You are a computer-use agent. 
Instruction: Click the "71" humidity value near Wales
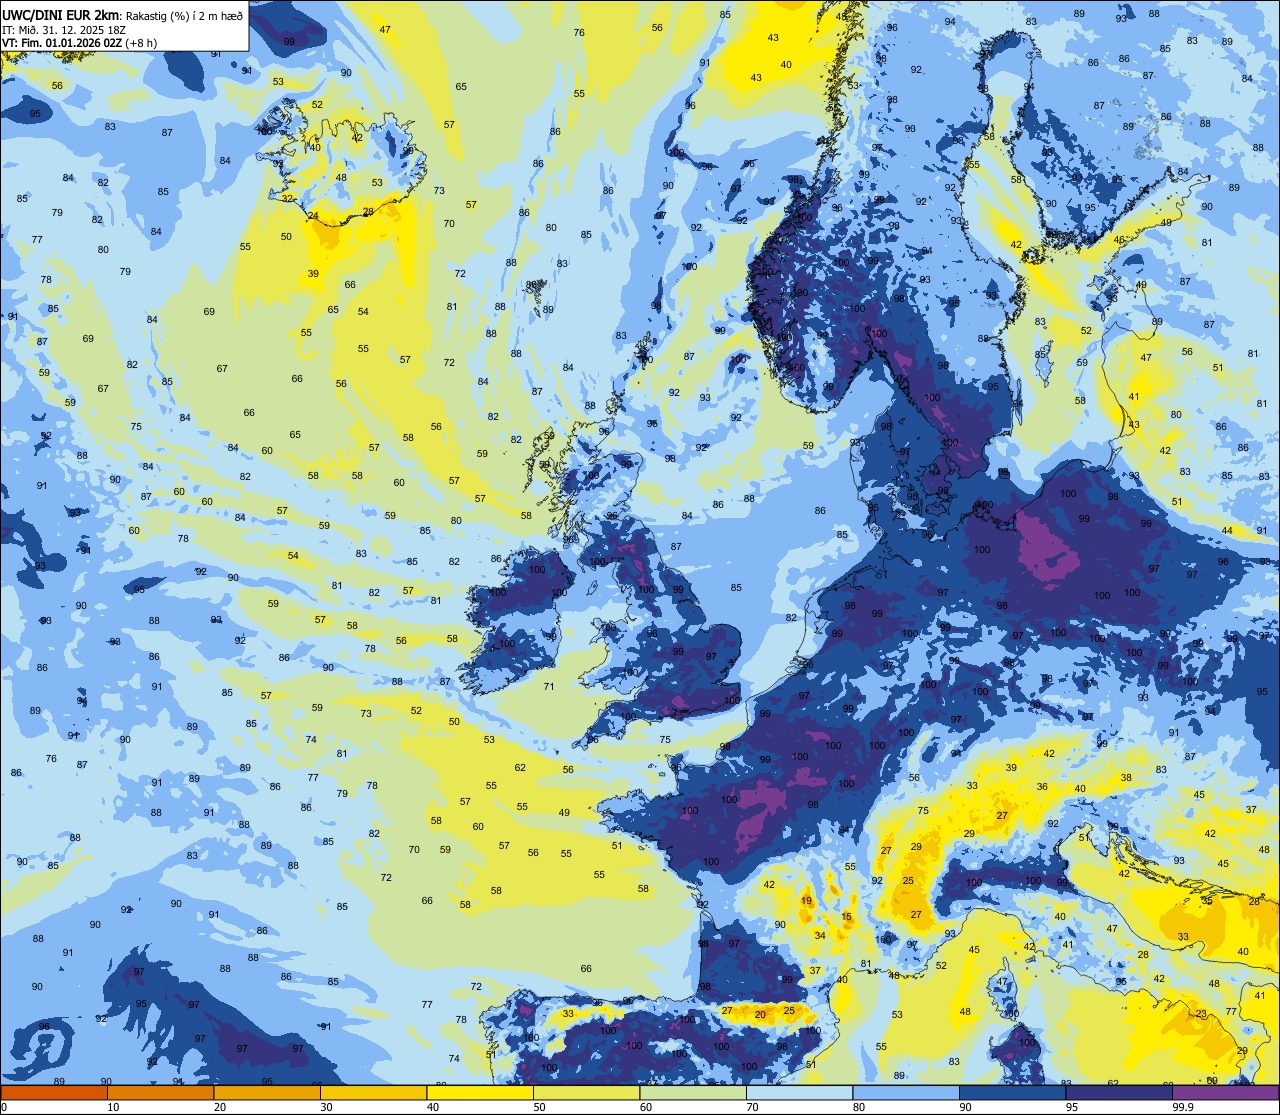point(549,686)
